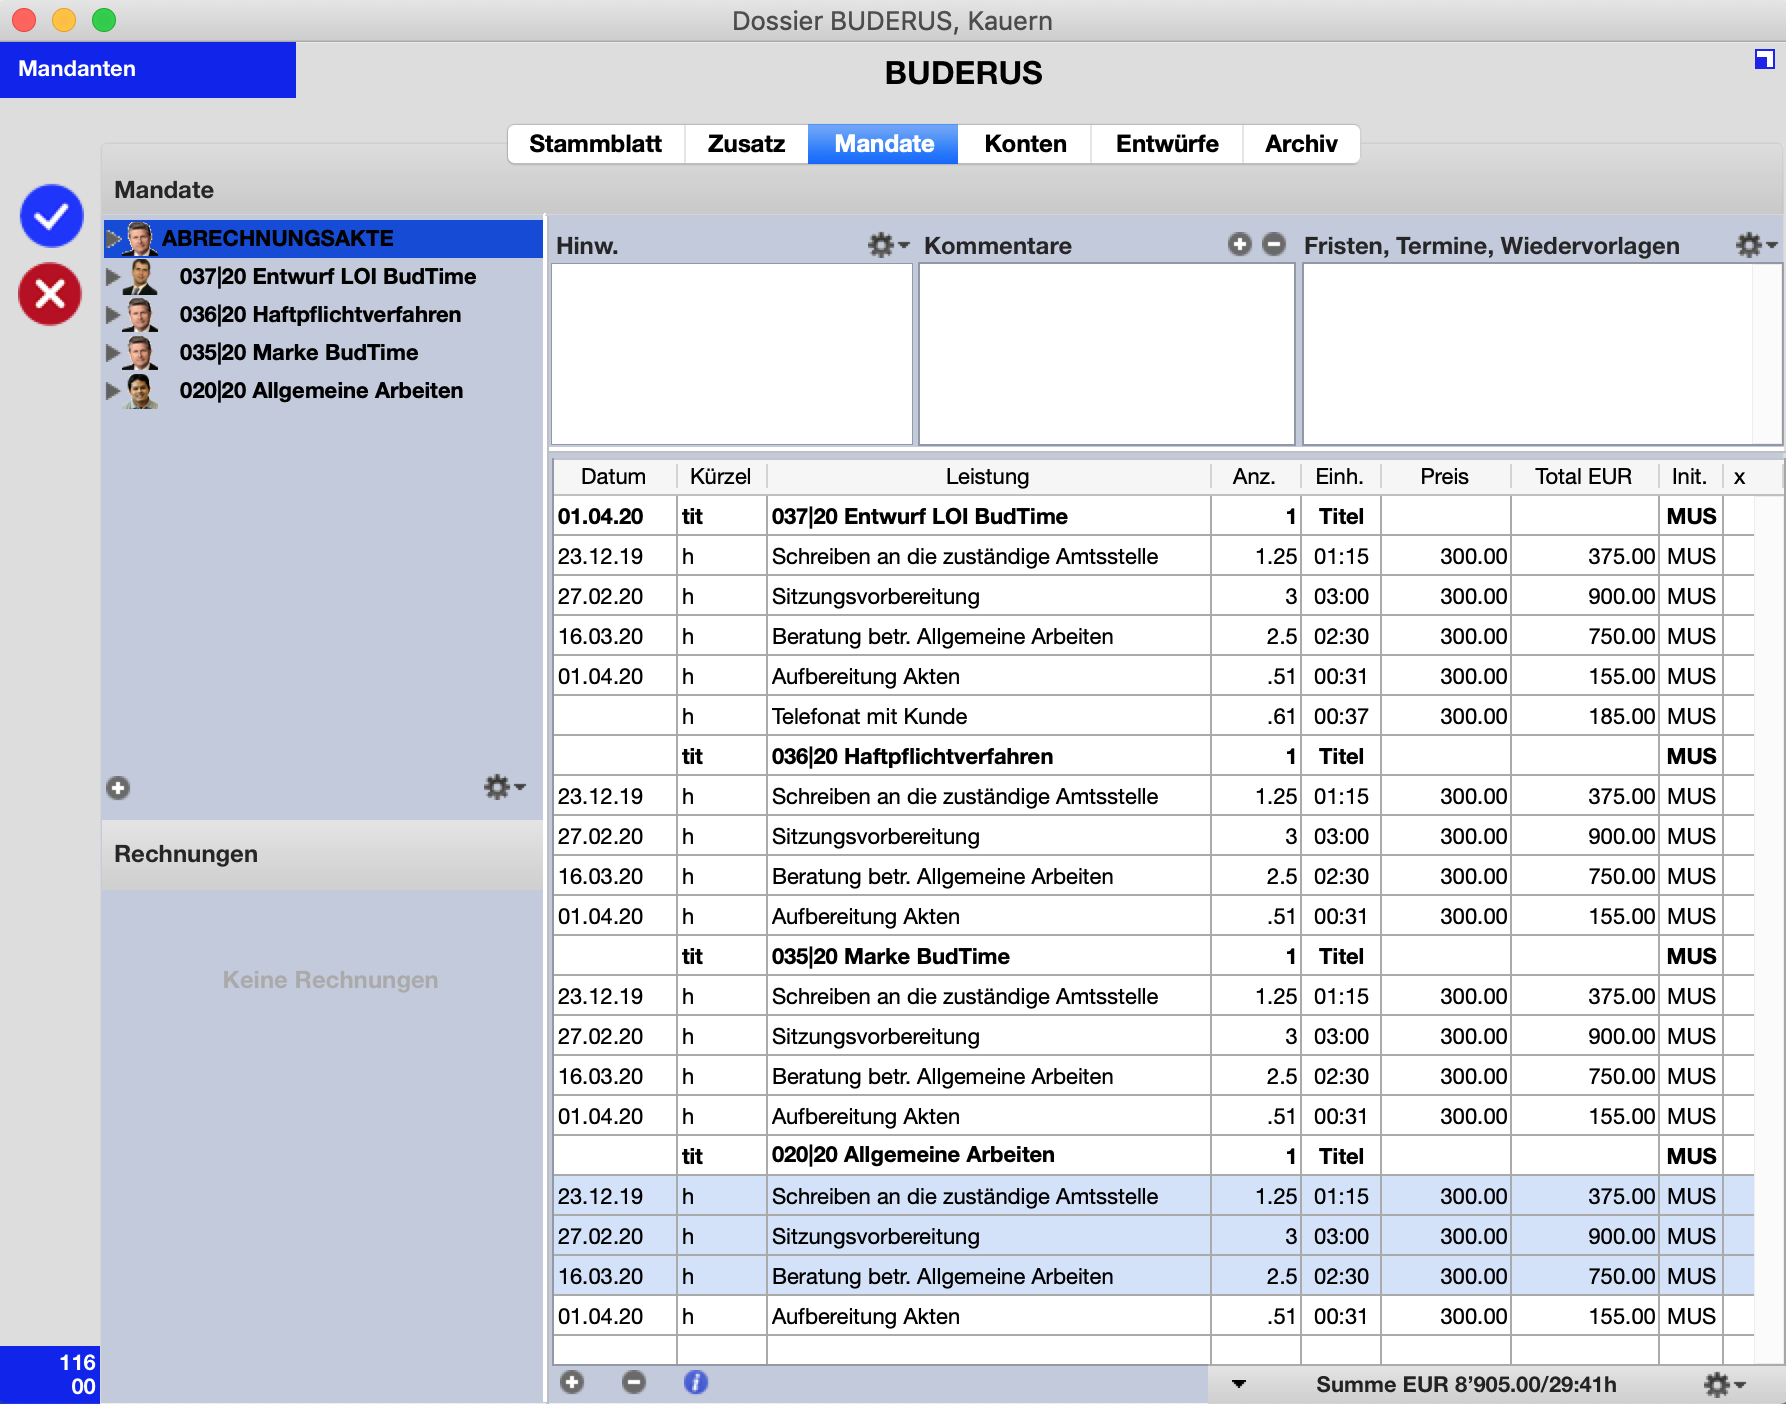Sort by the Datum column header
Screen dimensions: 1786x1404
click(x=614, y=477)
